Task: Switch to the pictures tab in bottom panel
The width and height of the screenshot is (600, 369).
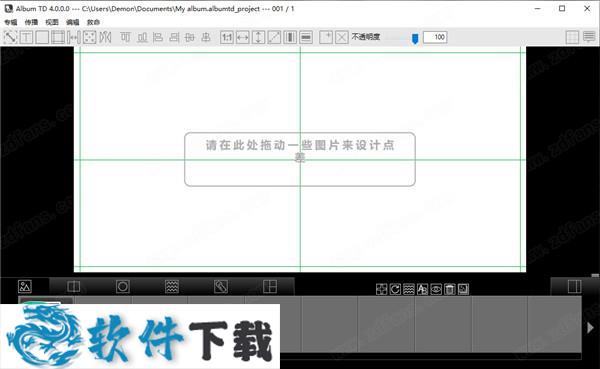Action: pos(25,286)
